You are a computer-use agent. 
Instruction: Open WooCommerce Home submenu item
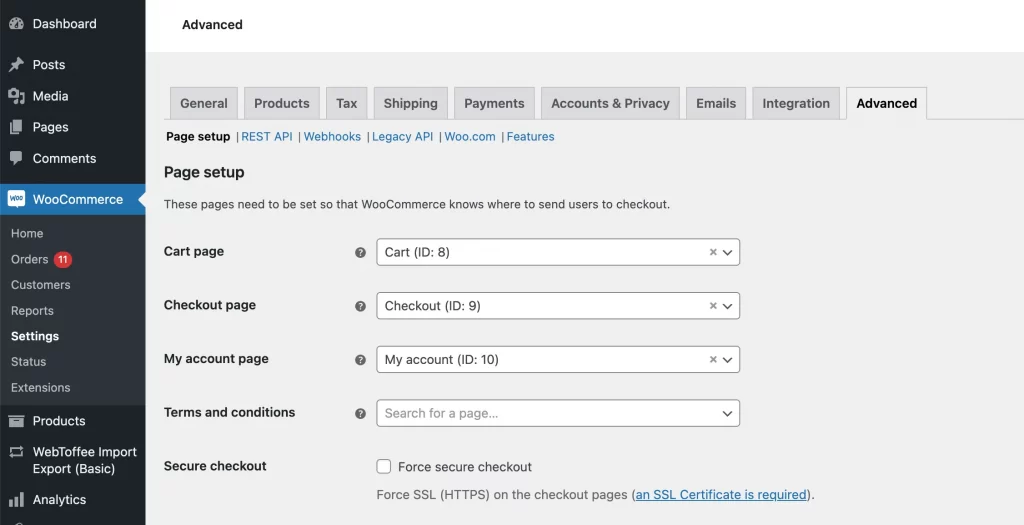tap(27, 233)
